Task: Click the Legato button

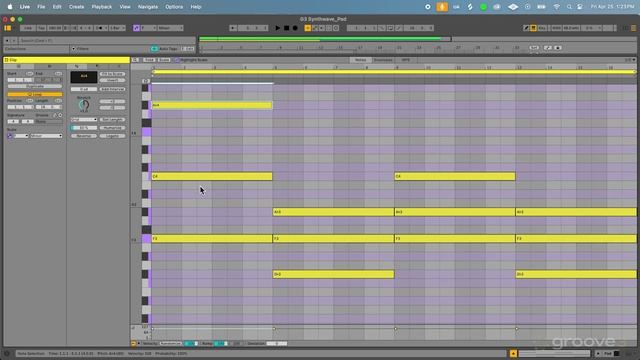Action: coord(112,136)
